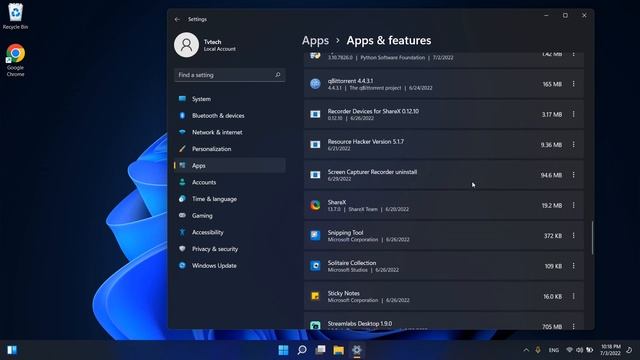The height and width of the screenshot is (360, 640).
Task: Open Accessibility settings
Action: tap(230, 232)
